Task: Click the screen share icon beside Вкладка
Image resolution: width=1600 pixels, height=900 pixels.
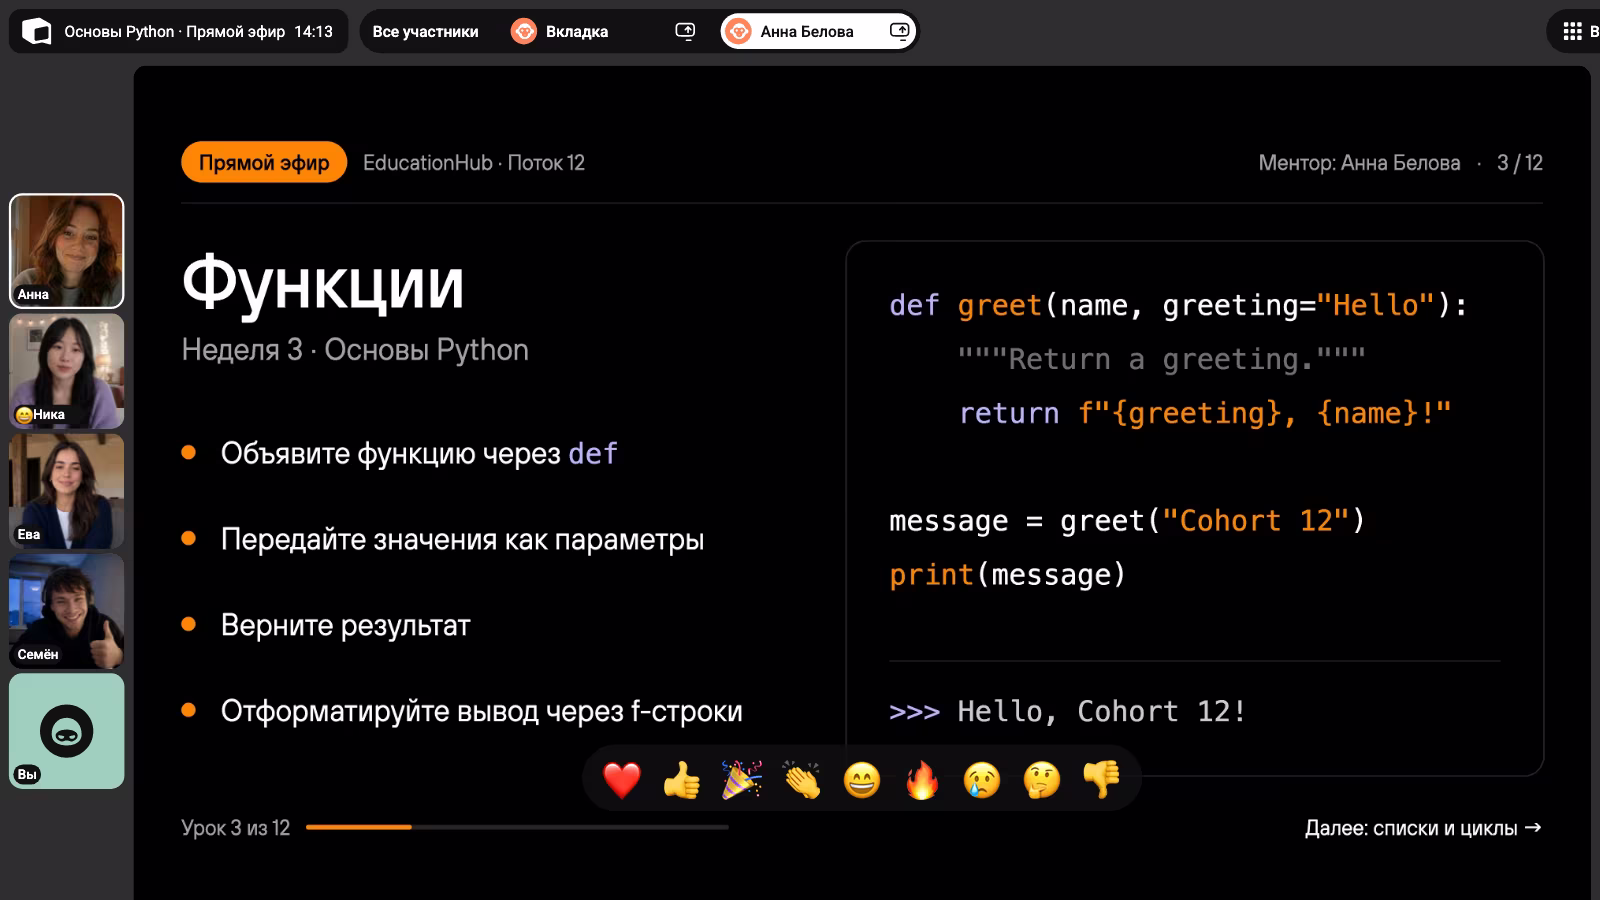Action: click(x=685, y=31)
